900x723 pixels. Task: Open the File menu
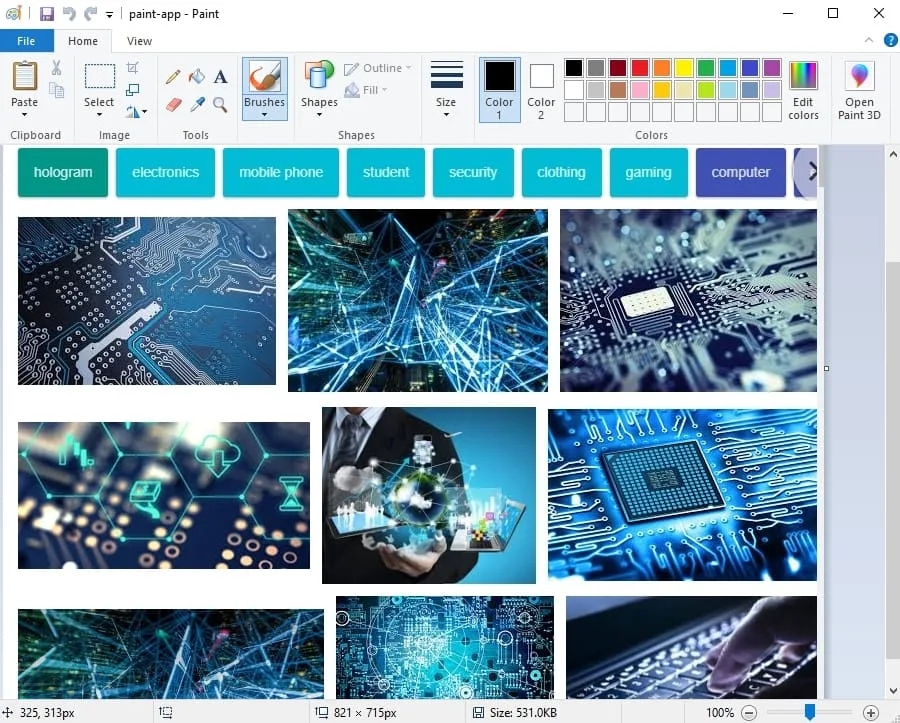[26, 41]
